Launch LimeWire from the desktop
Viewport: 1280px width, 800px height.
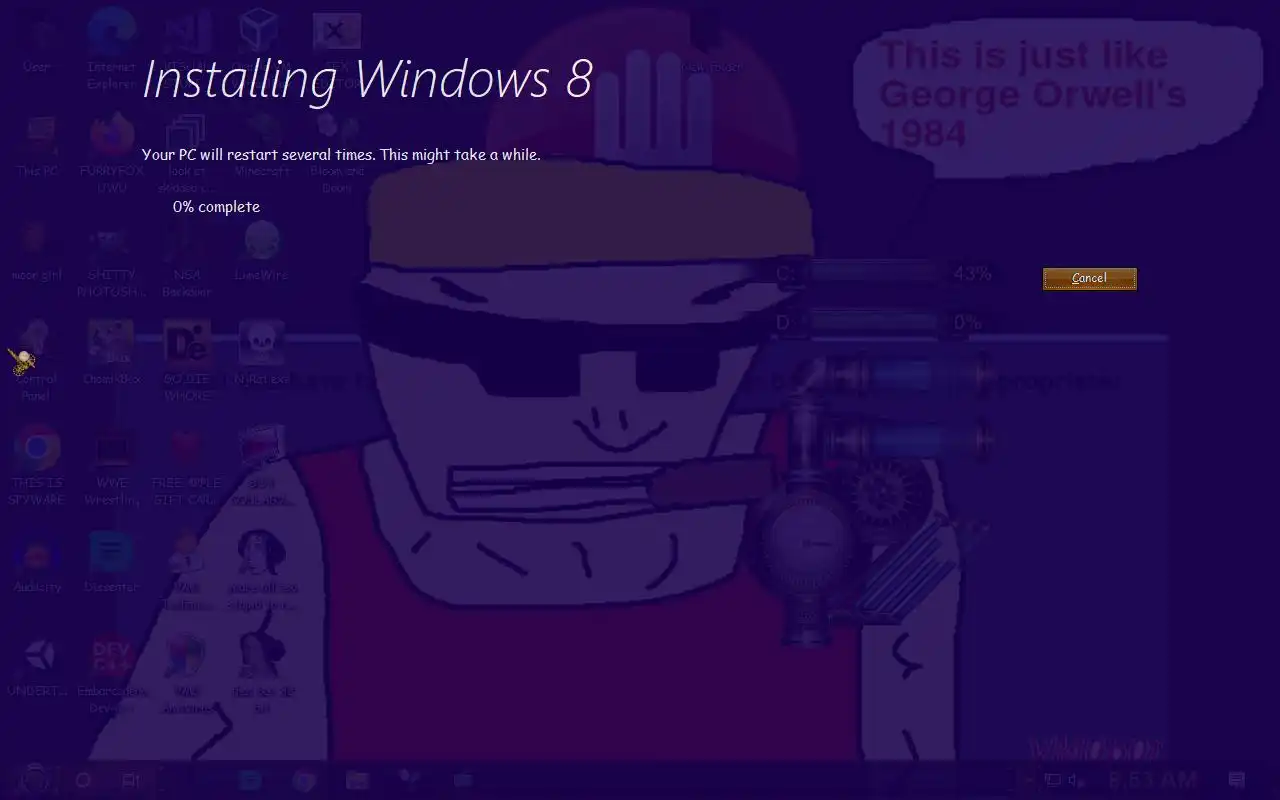point(261,252)
